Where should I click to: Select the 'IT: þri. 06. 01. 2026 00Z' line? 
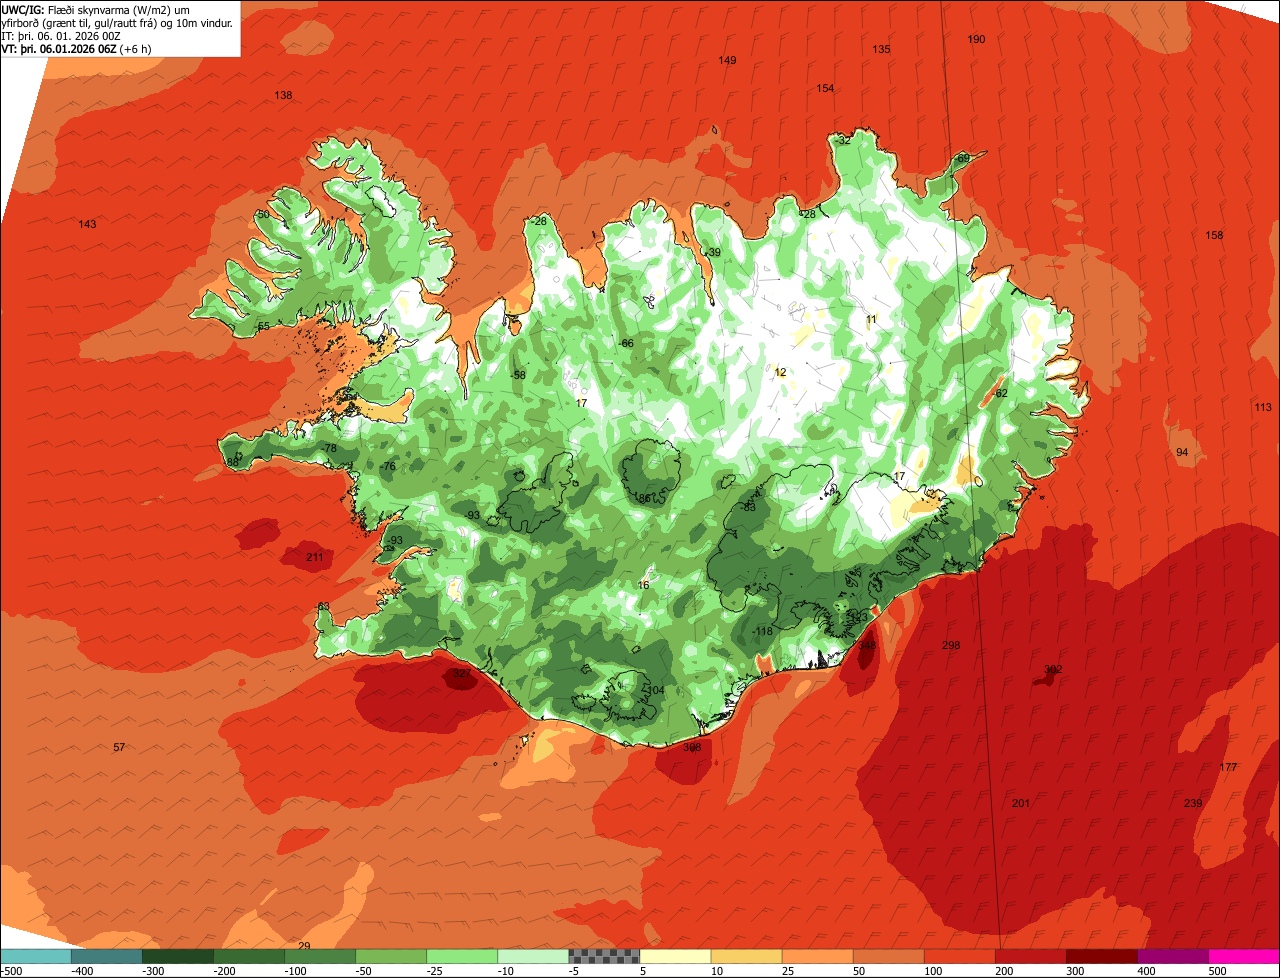[61, 36]
